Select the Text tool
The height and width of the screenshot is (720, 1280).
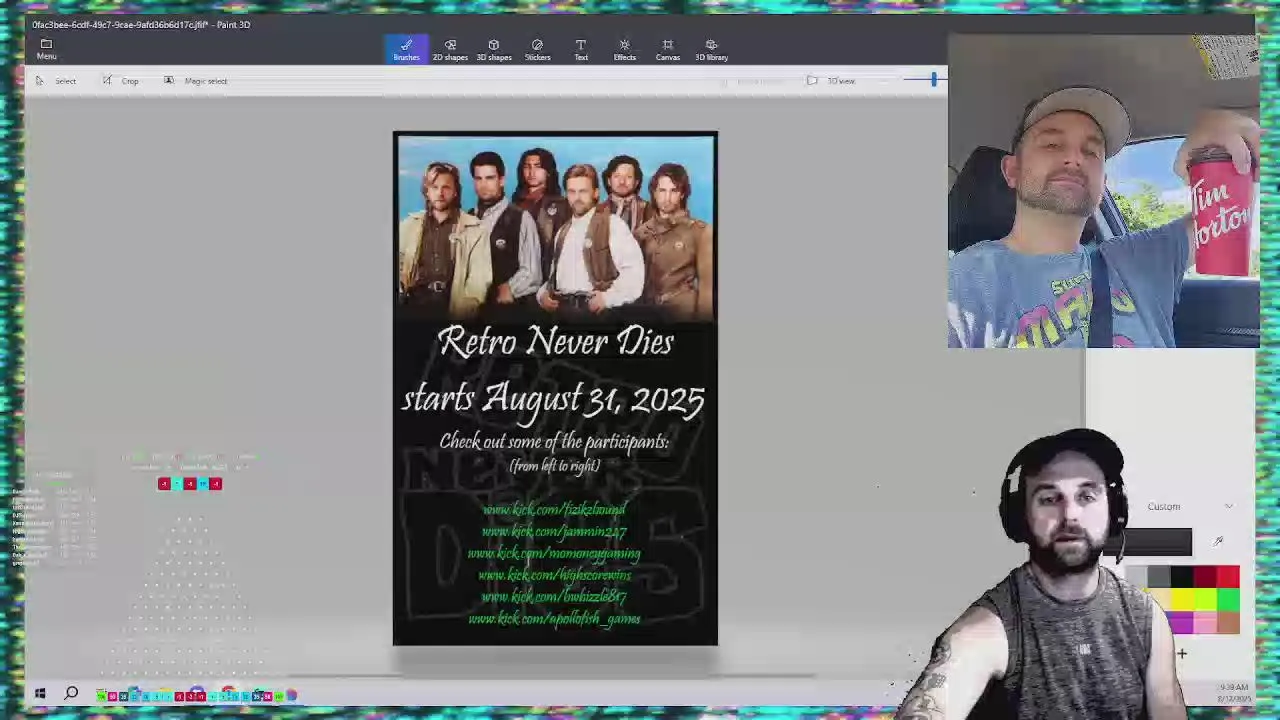coord(581,49)
